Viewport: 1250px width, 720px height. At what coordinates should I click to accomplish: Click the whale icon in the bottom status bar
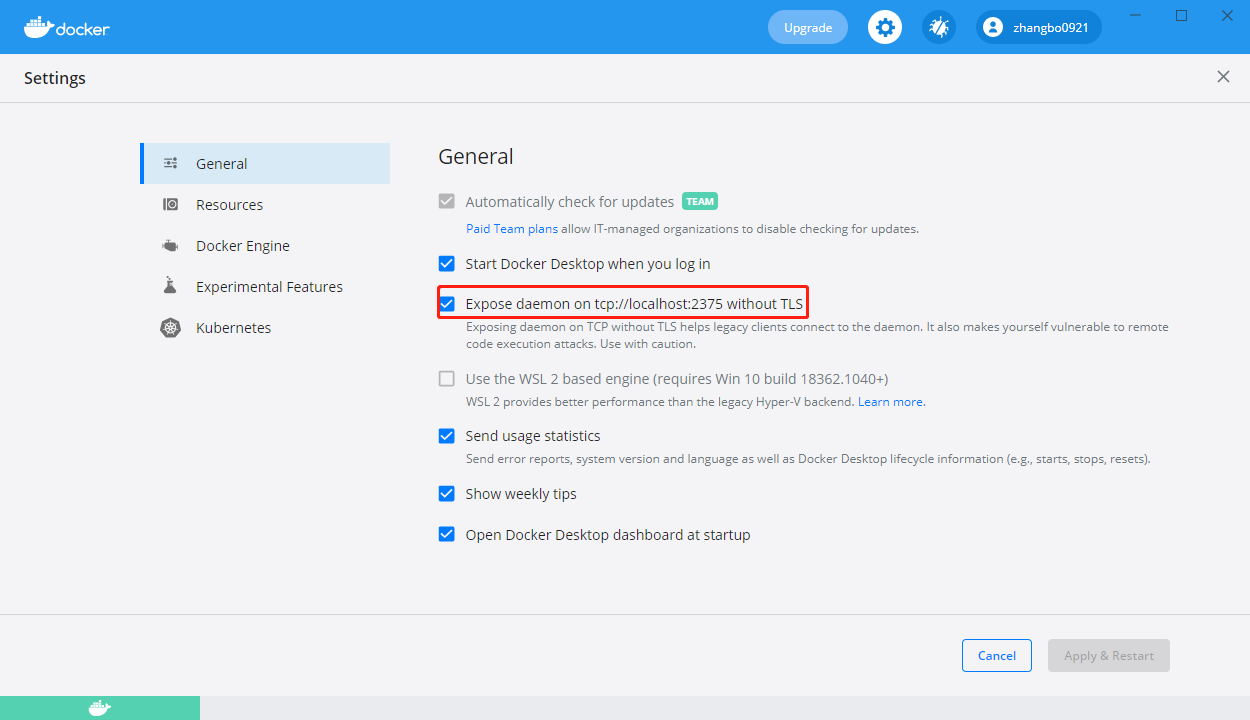click(99, 708)
